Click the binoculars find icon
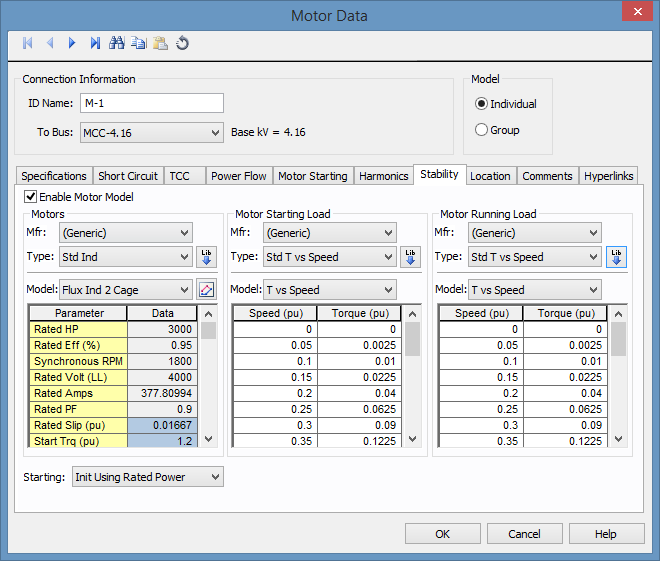Screen dimensions: 660x561 point(117,43)
